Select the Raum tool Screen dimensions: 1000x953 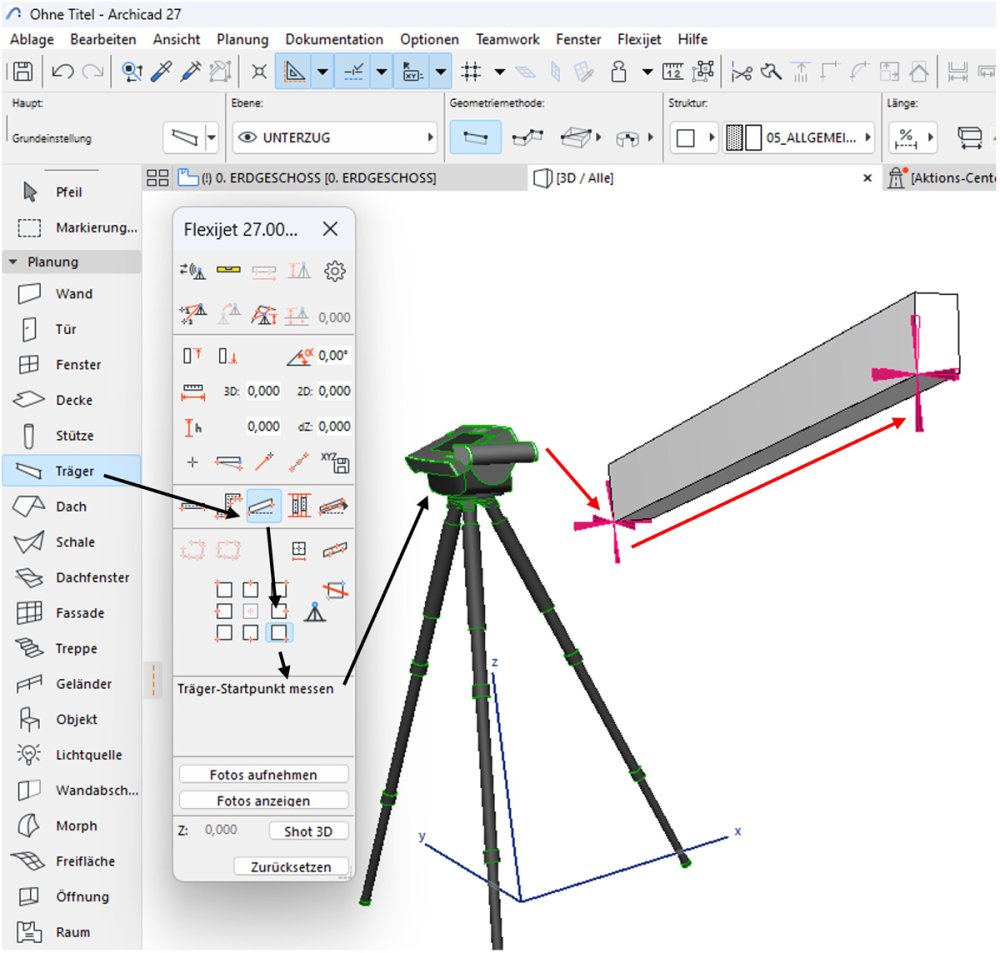coord(71,933)
